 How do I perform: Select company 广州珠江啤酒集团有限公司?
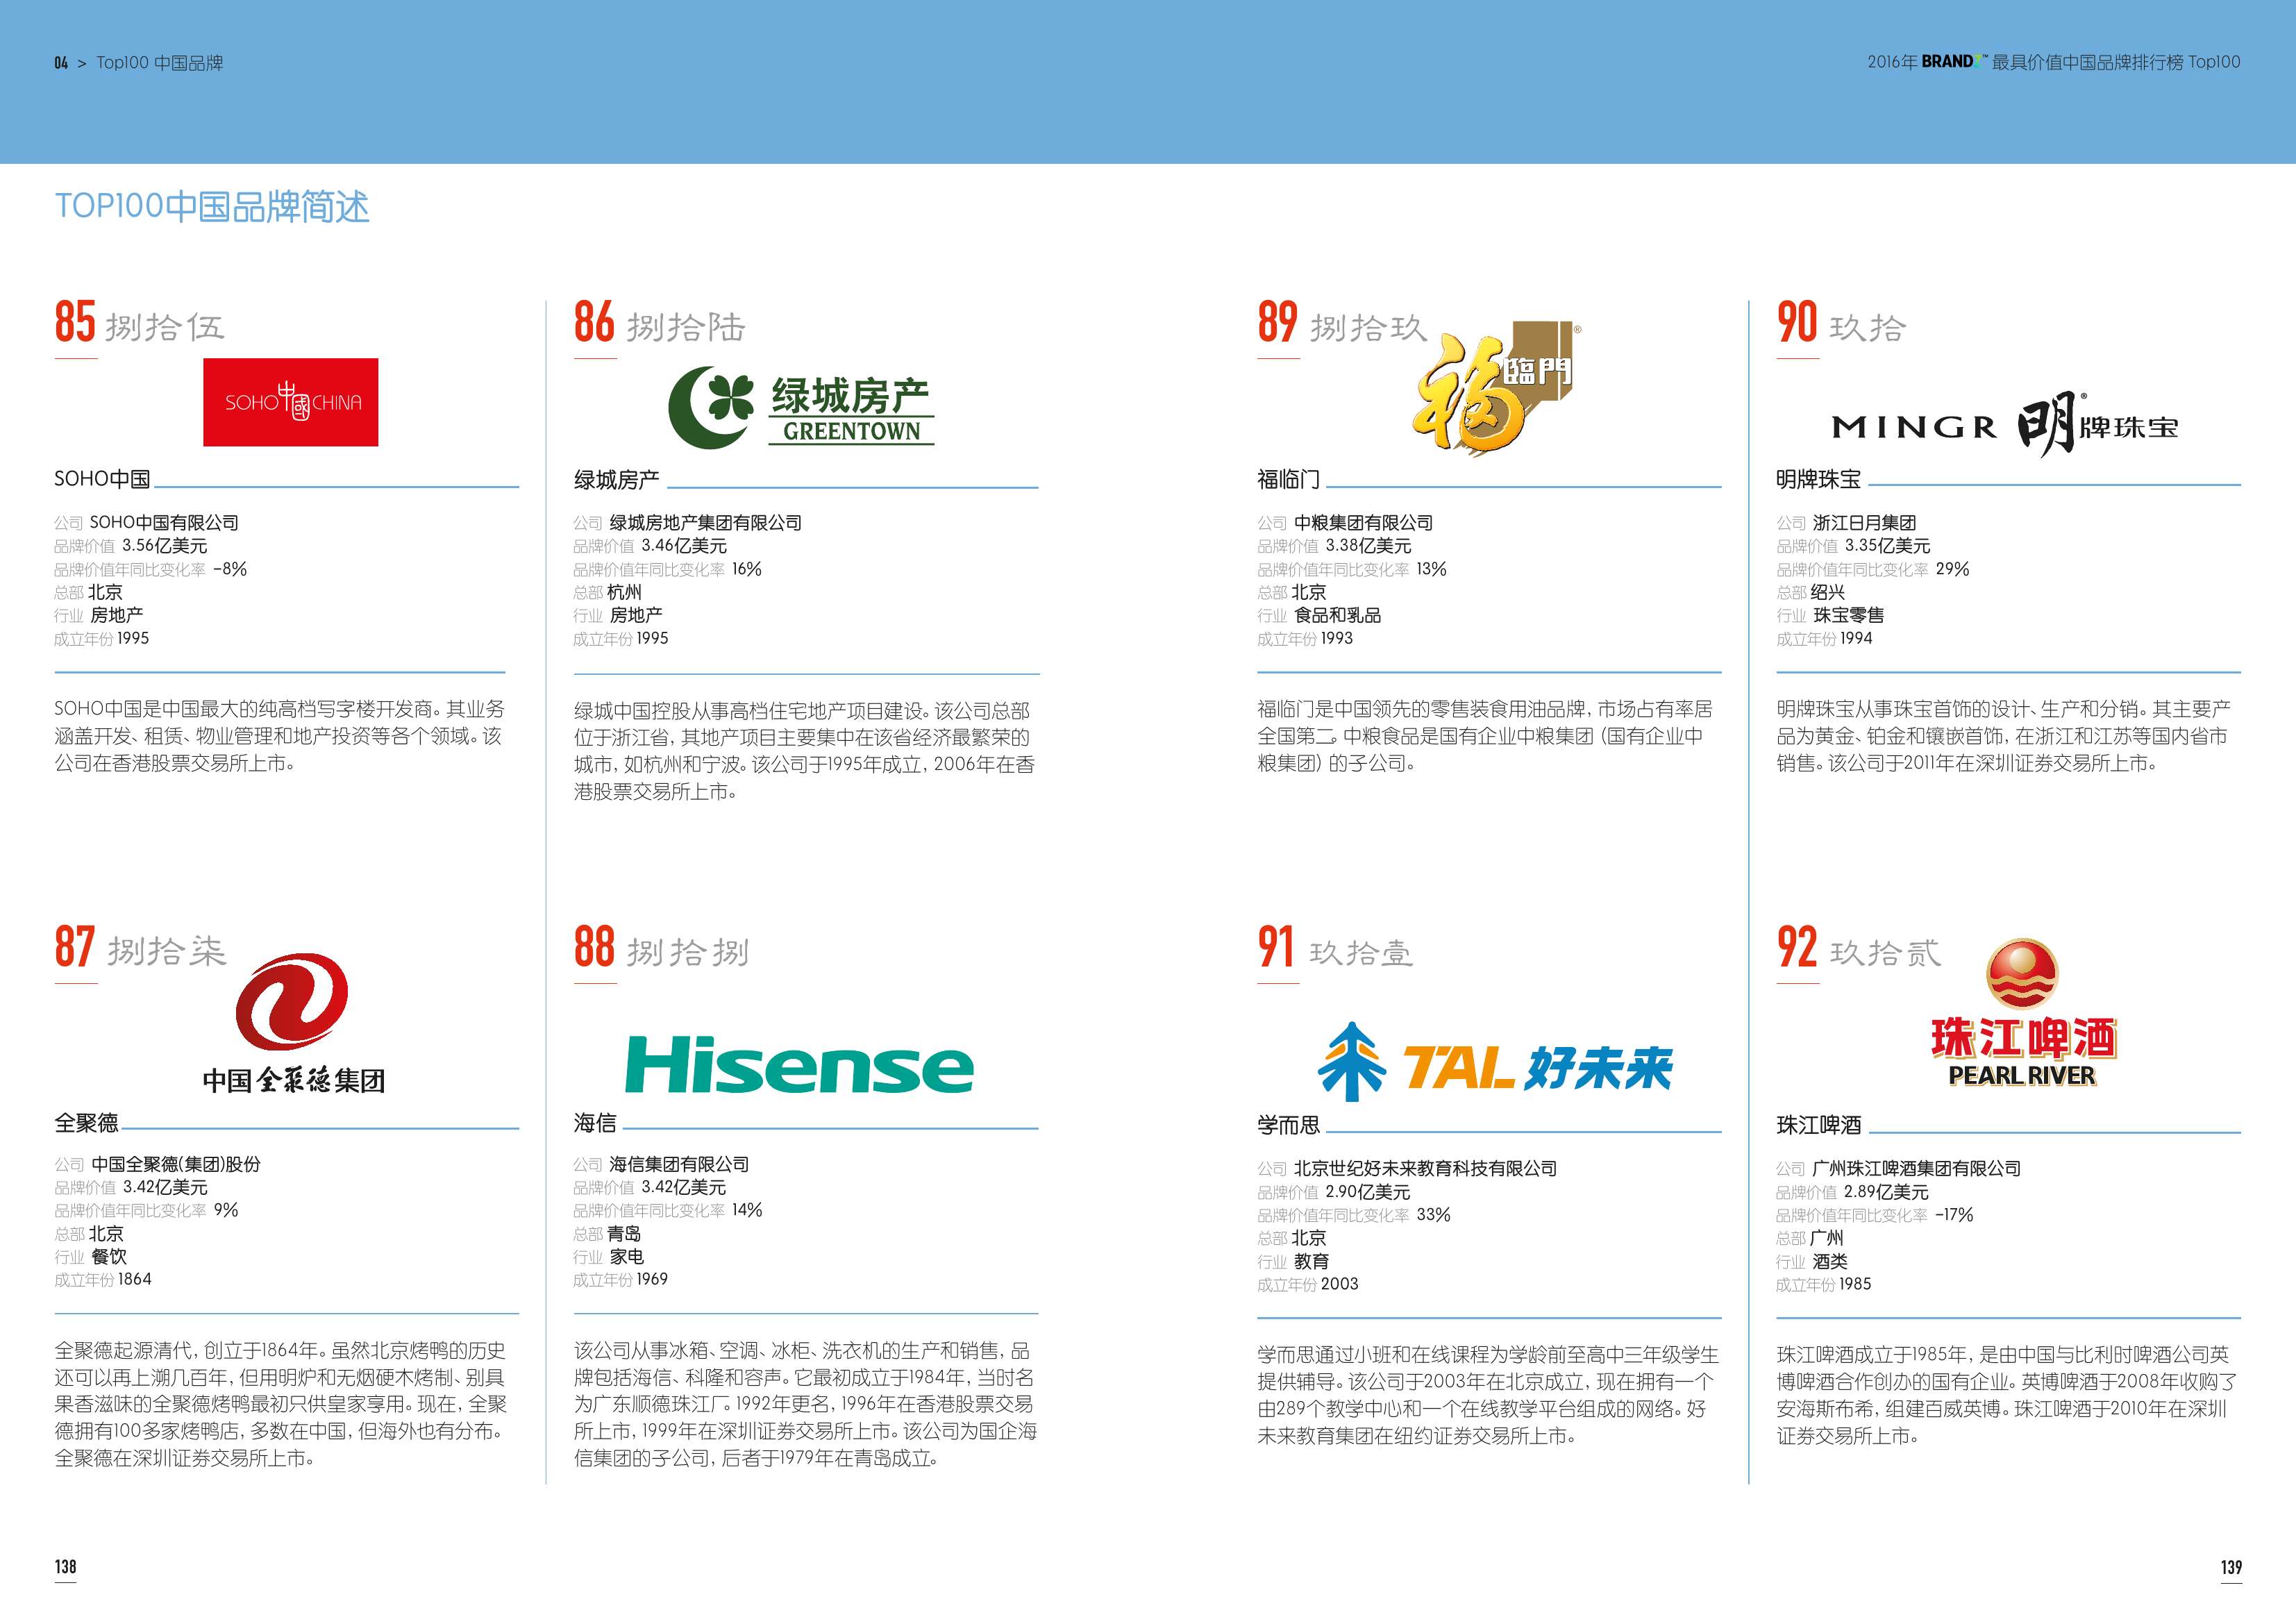[x=1917, y=1168]
